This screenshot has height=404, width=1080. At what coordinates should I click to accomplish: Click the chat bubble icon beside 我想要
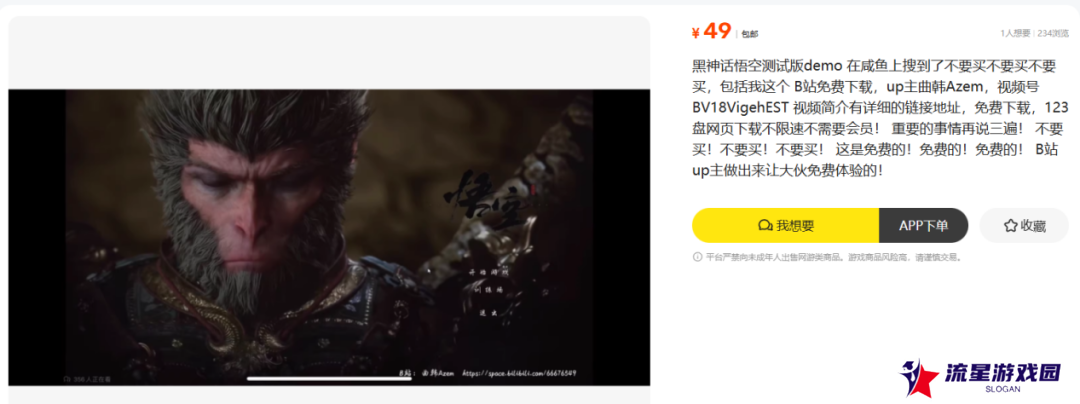pos(765,226)
